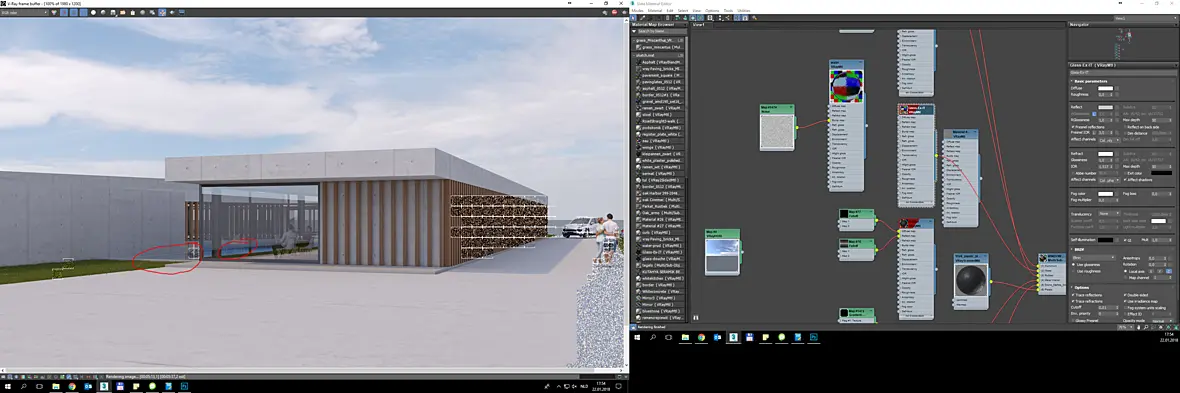Image resolution: width=1180 pixels, height=393 pixels.
Task: Click the save image disk icon in frame buffer
Action: pos(113,12)
